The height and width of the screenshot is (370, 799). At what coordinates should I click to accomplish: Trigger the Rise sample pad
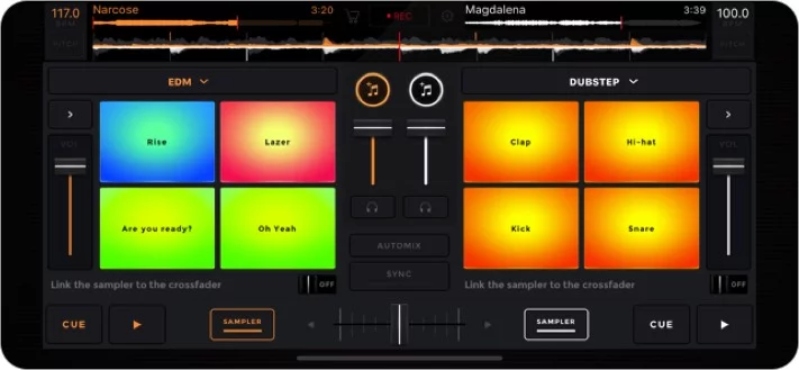click(157, 142)
